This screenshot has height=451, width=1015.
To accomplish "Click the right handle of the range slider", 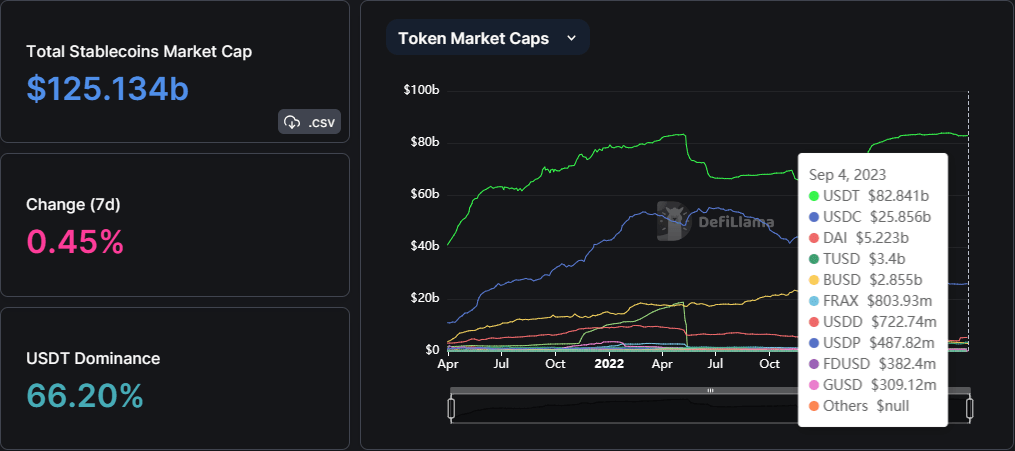I will pyautogui.click(x=970, y=408).
